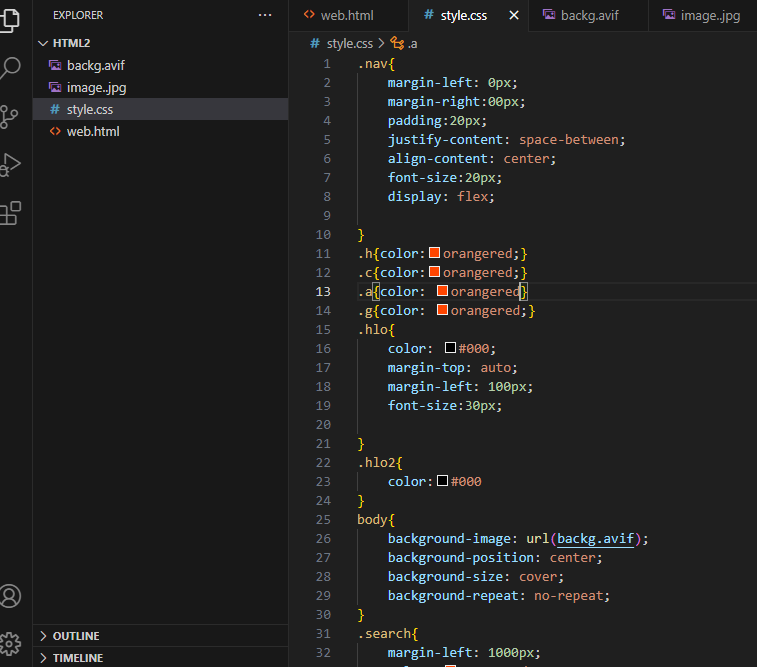The width and height of the screenshot is (757, 667).
Task: Open the #000 color swatch on line 16
Action: pos(450,347)
